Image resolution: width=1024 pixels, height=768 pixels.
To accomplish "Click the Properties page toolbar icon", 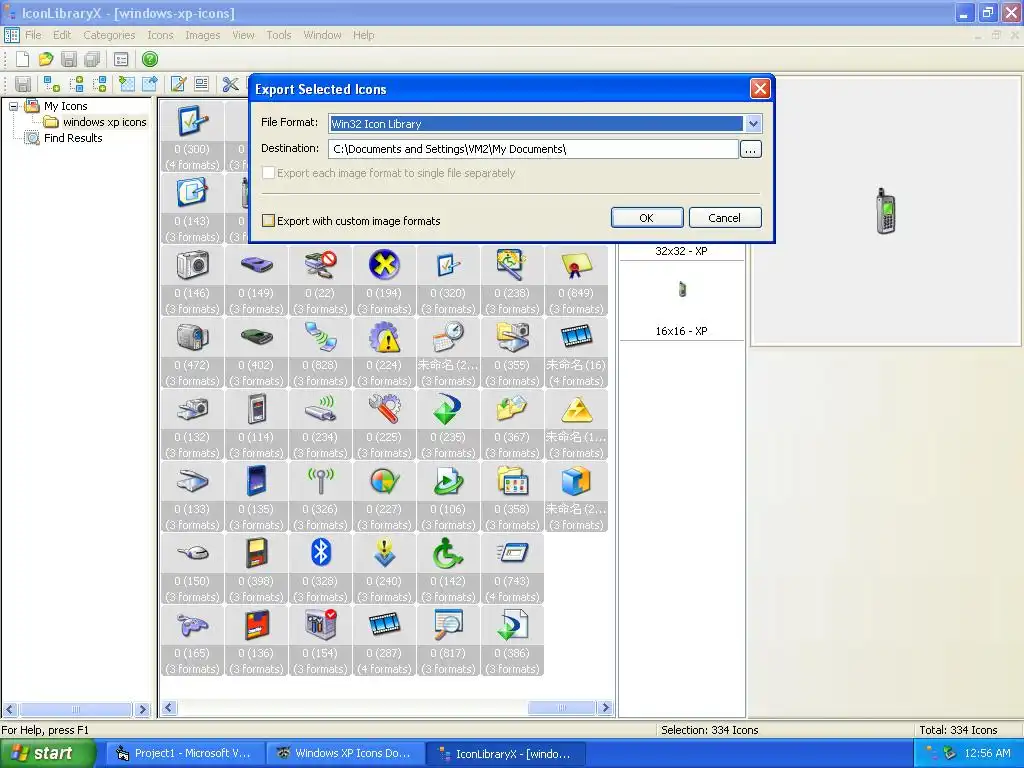I will click(x=202, y=84).
